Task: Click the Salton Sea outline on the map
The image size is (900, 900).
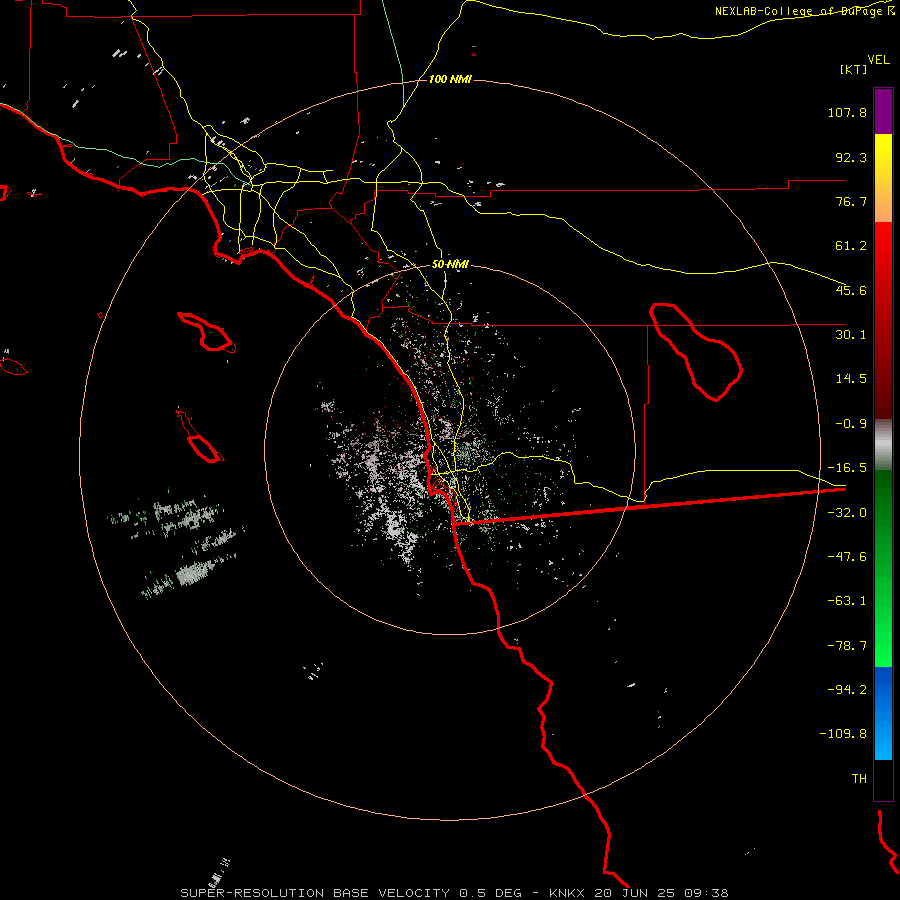Action: point(696,351)
